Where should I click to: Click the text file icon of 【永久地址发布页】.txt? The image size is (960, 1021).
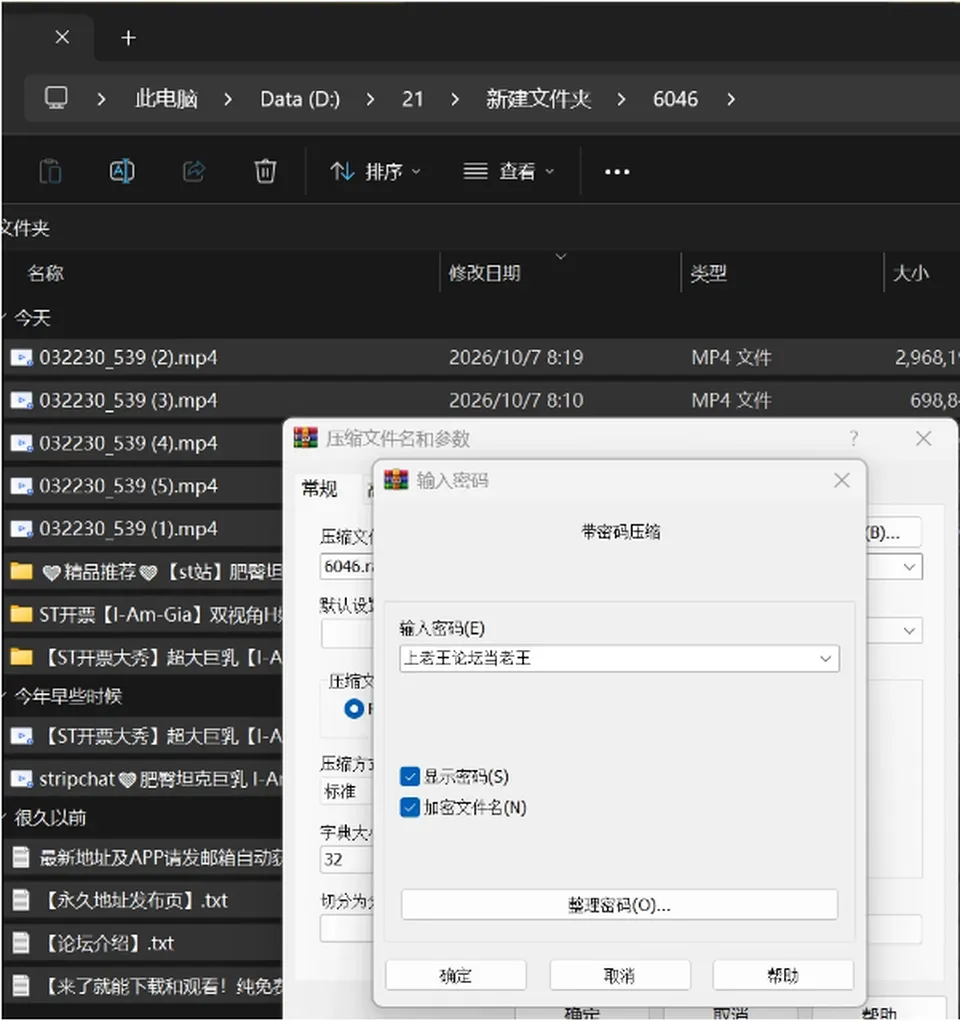pos(21,900)
